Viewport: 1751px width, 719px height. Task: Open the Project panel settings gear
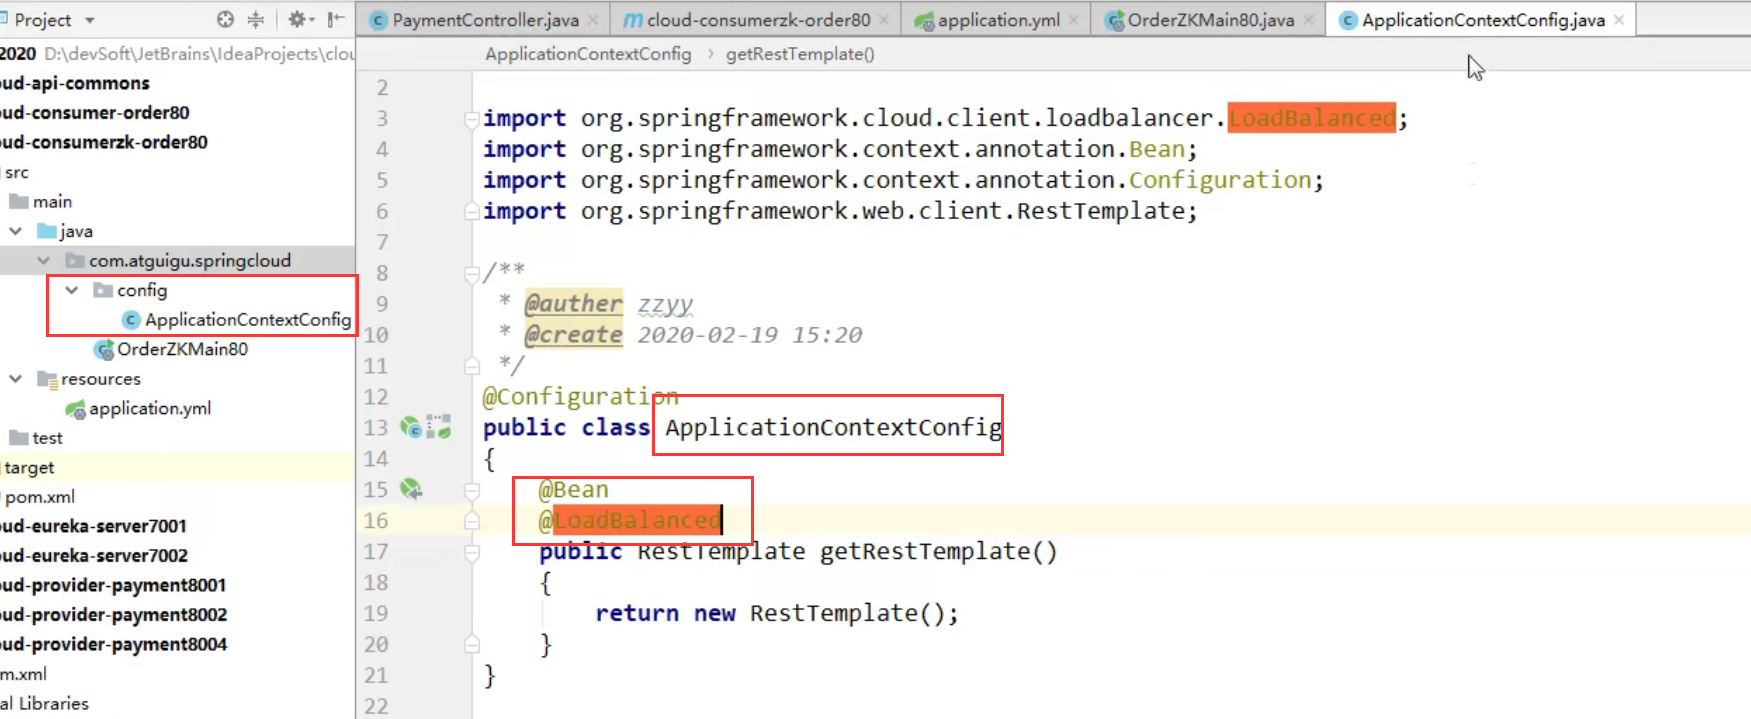(x=296, y=19)
